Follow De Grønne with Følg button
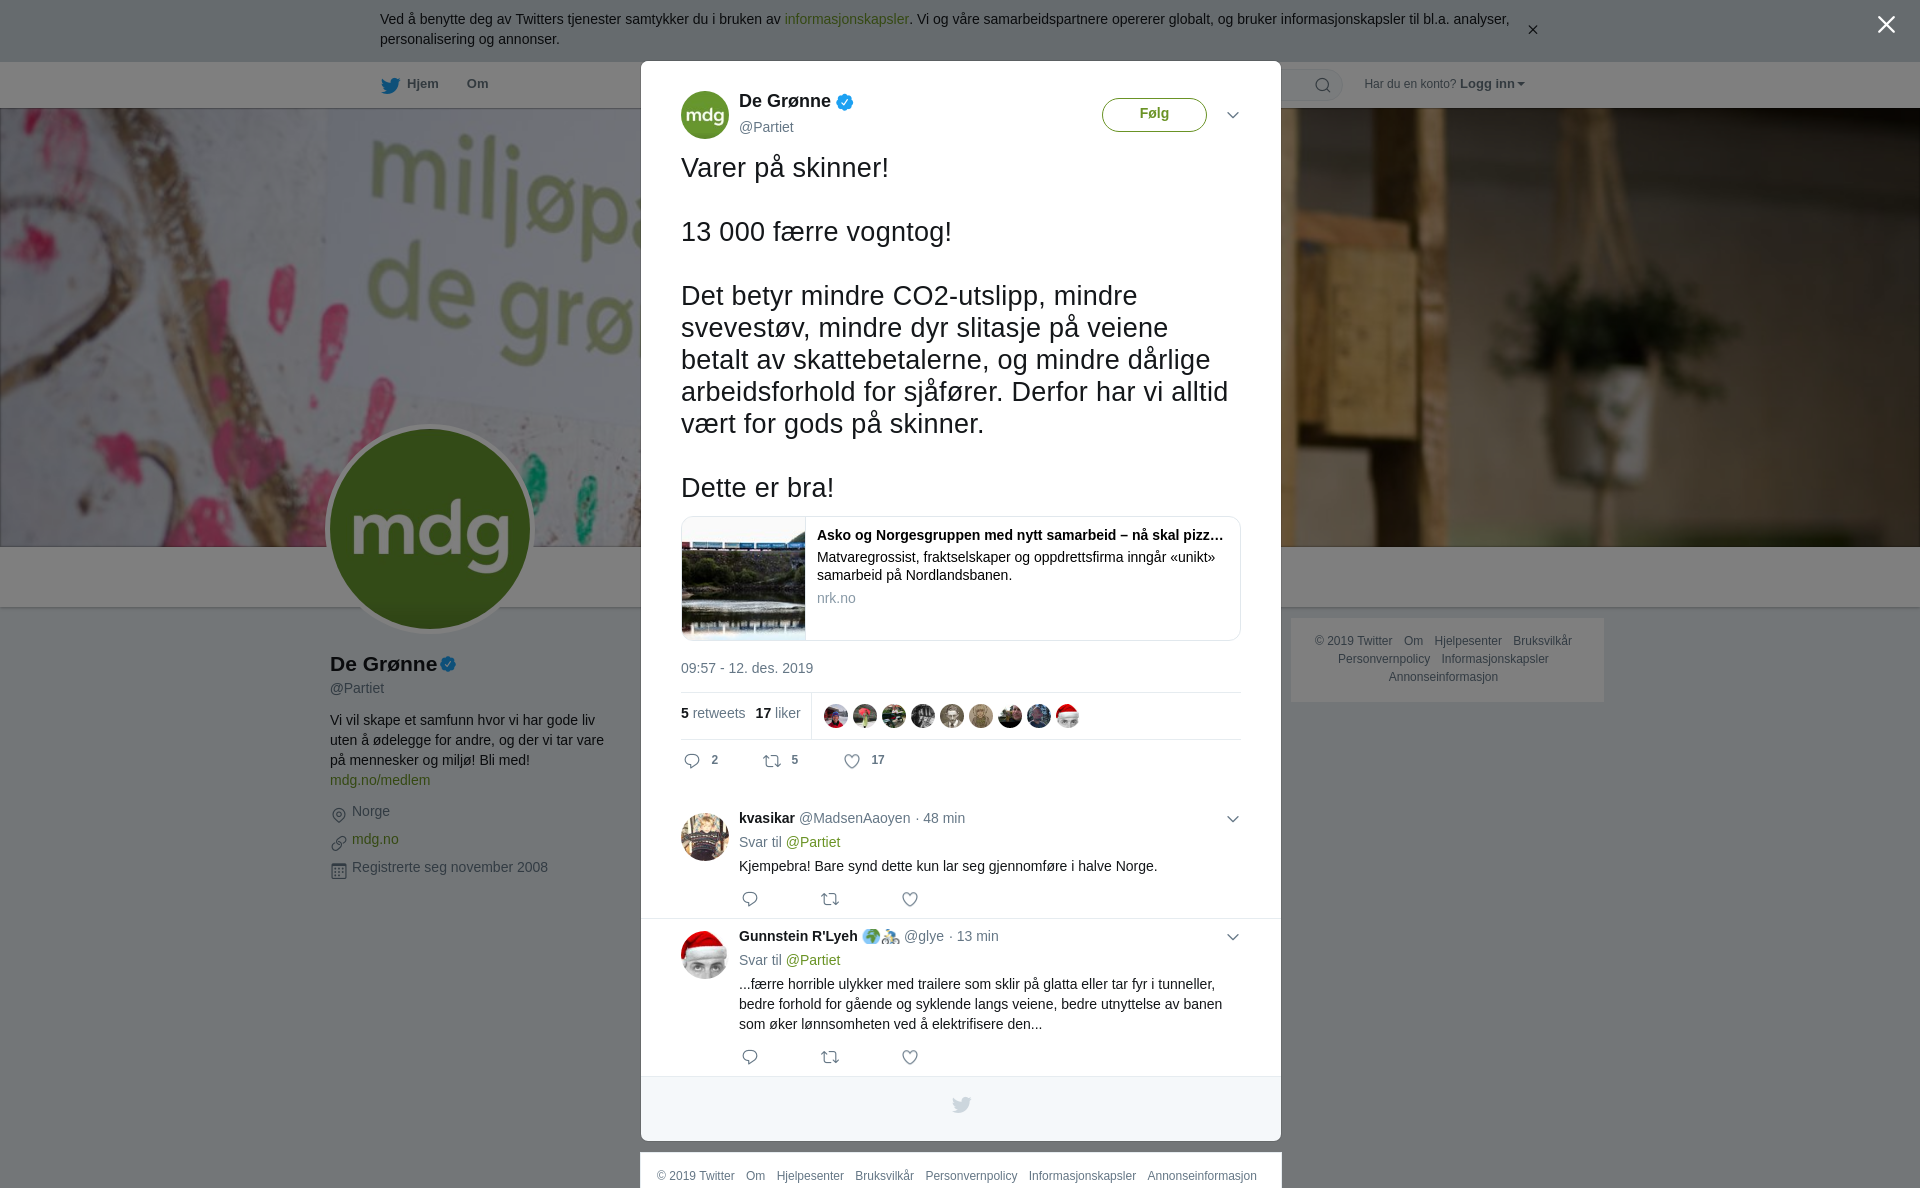Image resolution: width=1920 pixels, height=1188 pixels. (x=1154, y=115)
